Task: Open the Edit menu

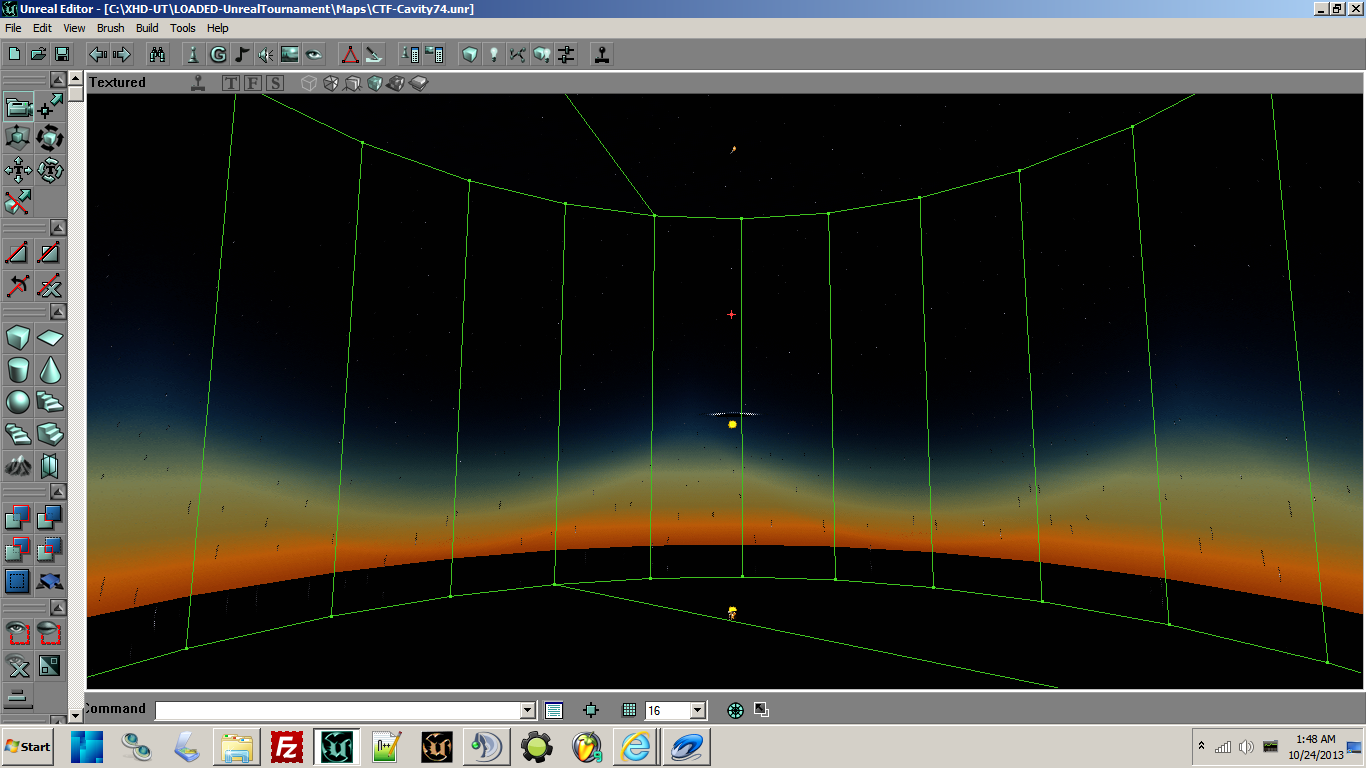Action: (42, 28)
